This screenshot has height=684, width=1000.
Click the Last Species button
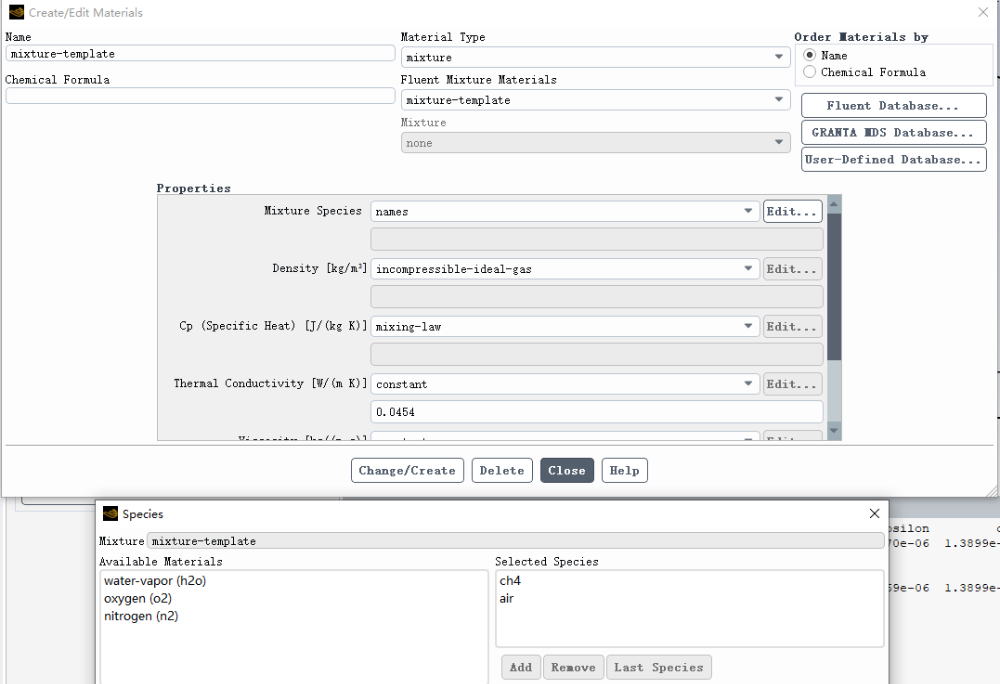tap(659, 667)
